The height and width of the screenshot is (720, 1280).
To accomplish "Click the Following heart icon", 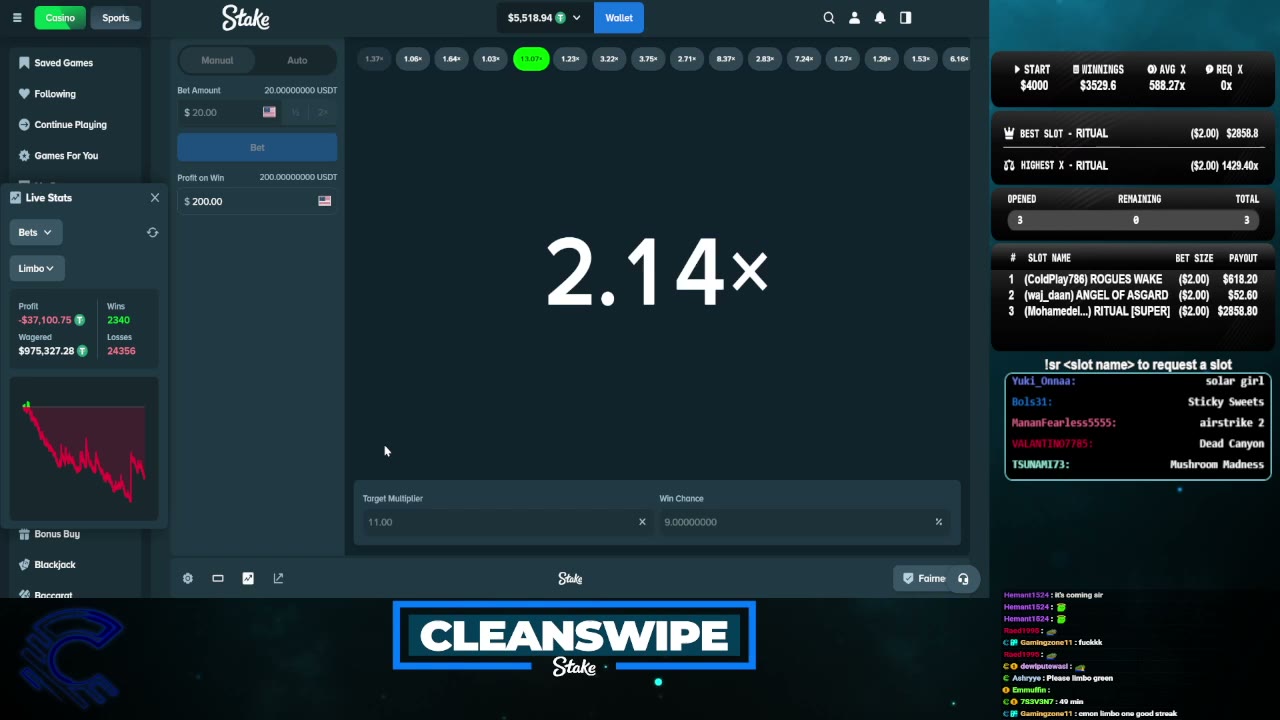I will (24, 93).
